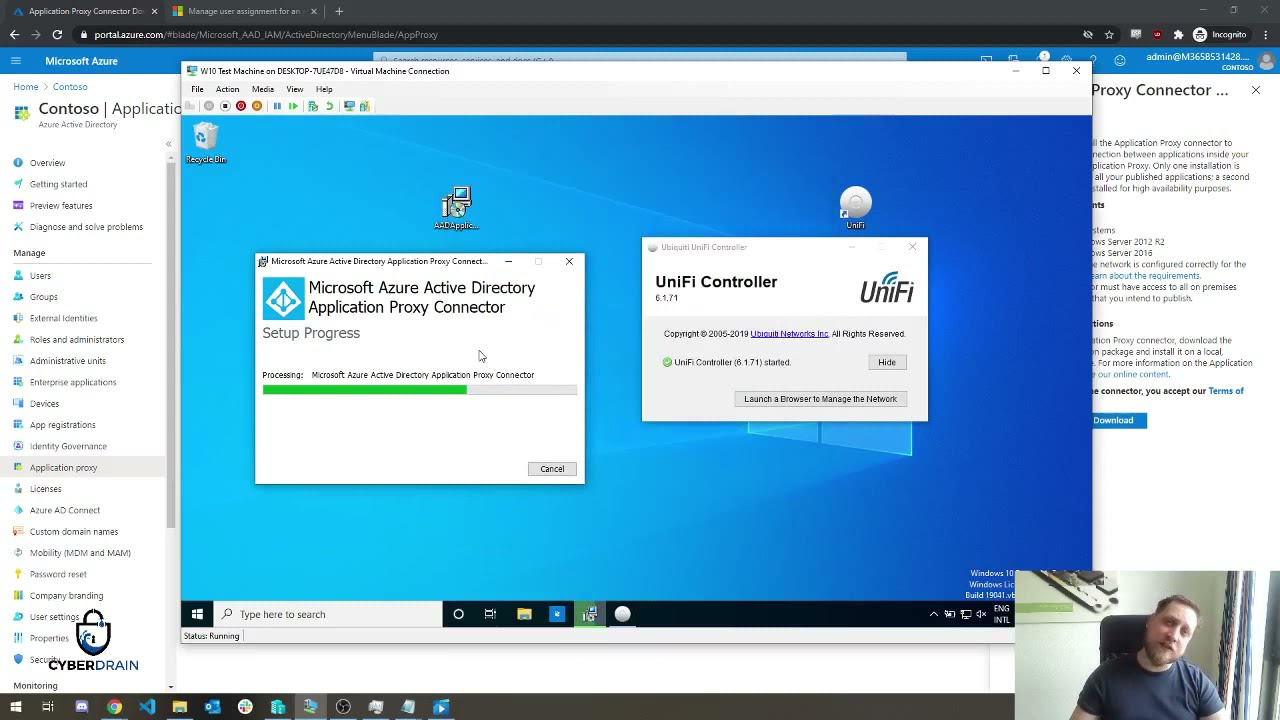The width and height of the screenshot is (1280, 720).
Task: Click the setup progress bar in connector installer
Action: pyautogui.click(x=419, y=390)
